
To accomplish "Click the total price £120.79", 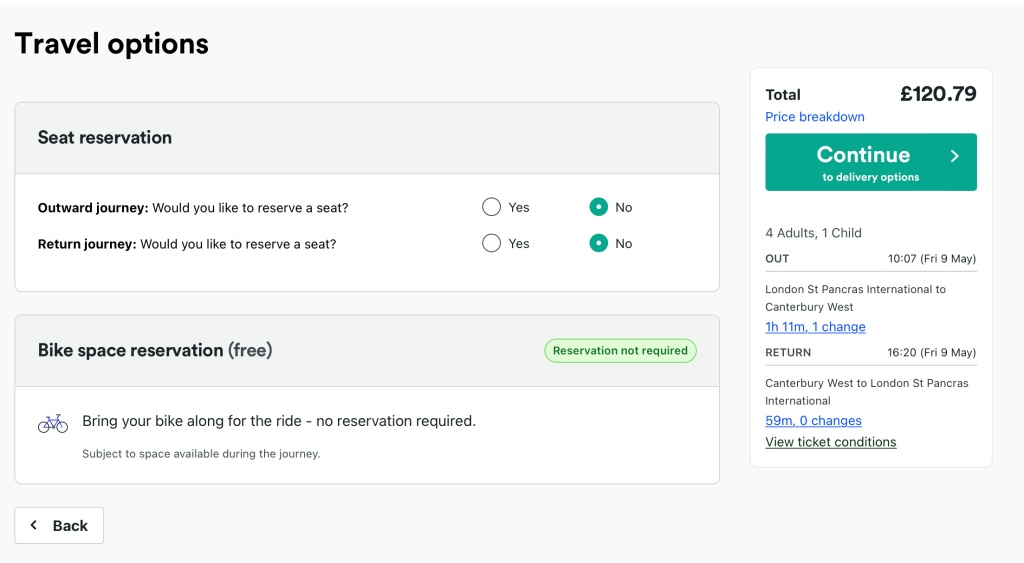I will 938,94.
